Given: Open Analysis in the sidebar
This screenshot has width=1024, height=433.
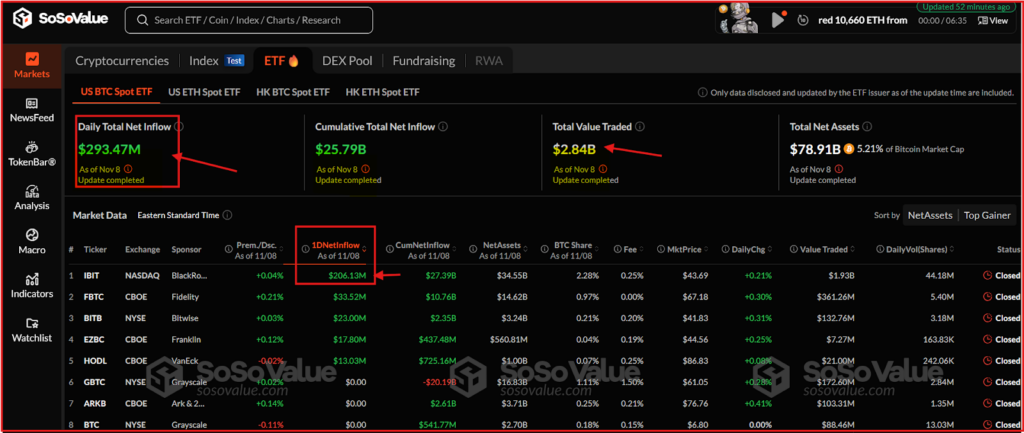Looking at the screenshot, I should pyautogui.click(x=32, y=198).
